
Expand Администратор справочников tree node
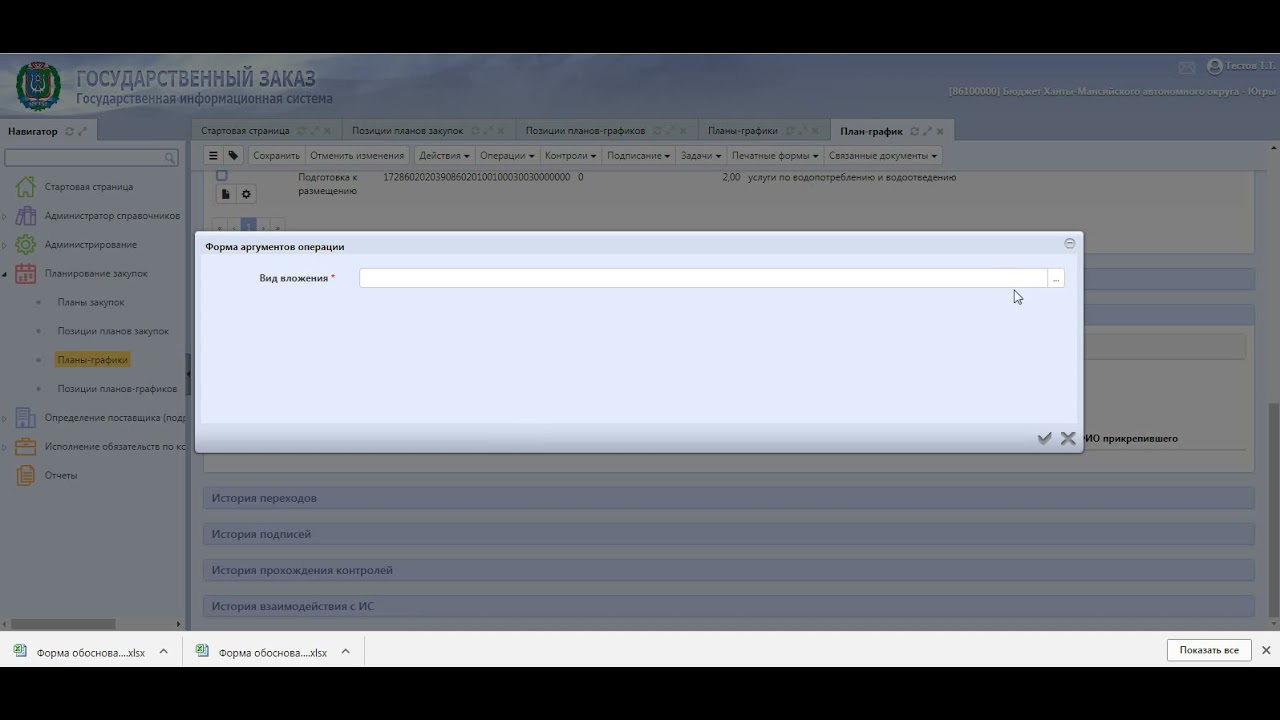(5, 216)
